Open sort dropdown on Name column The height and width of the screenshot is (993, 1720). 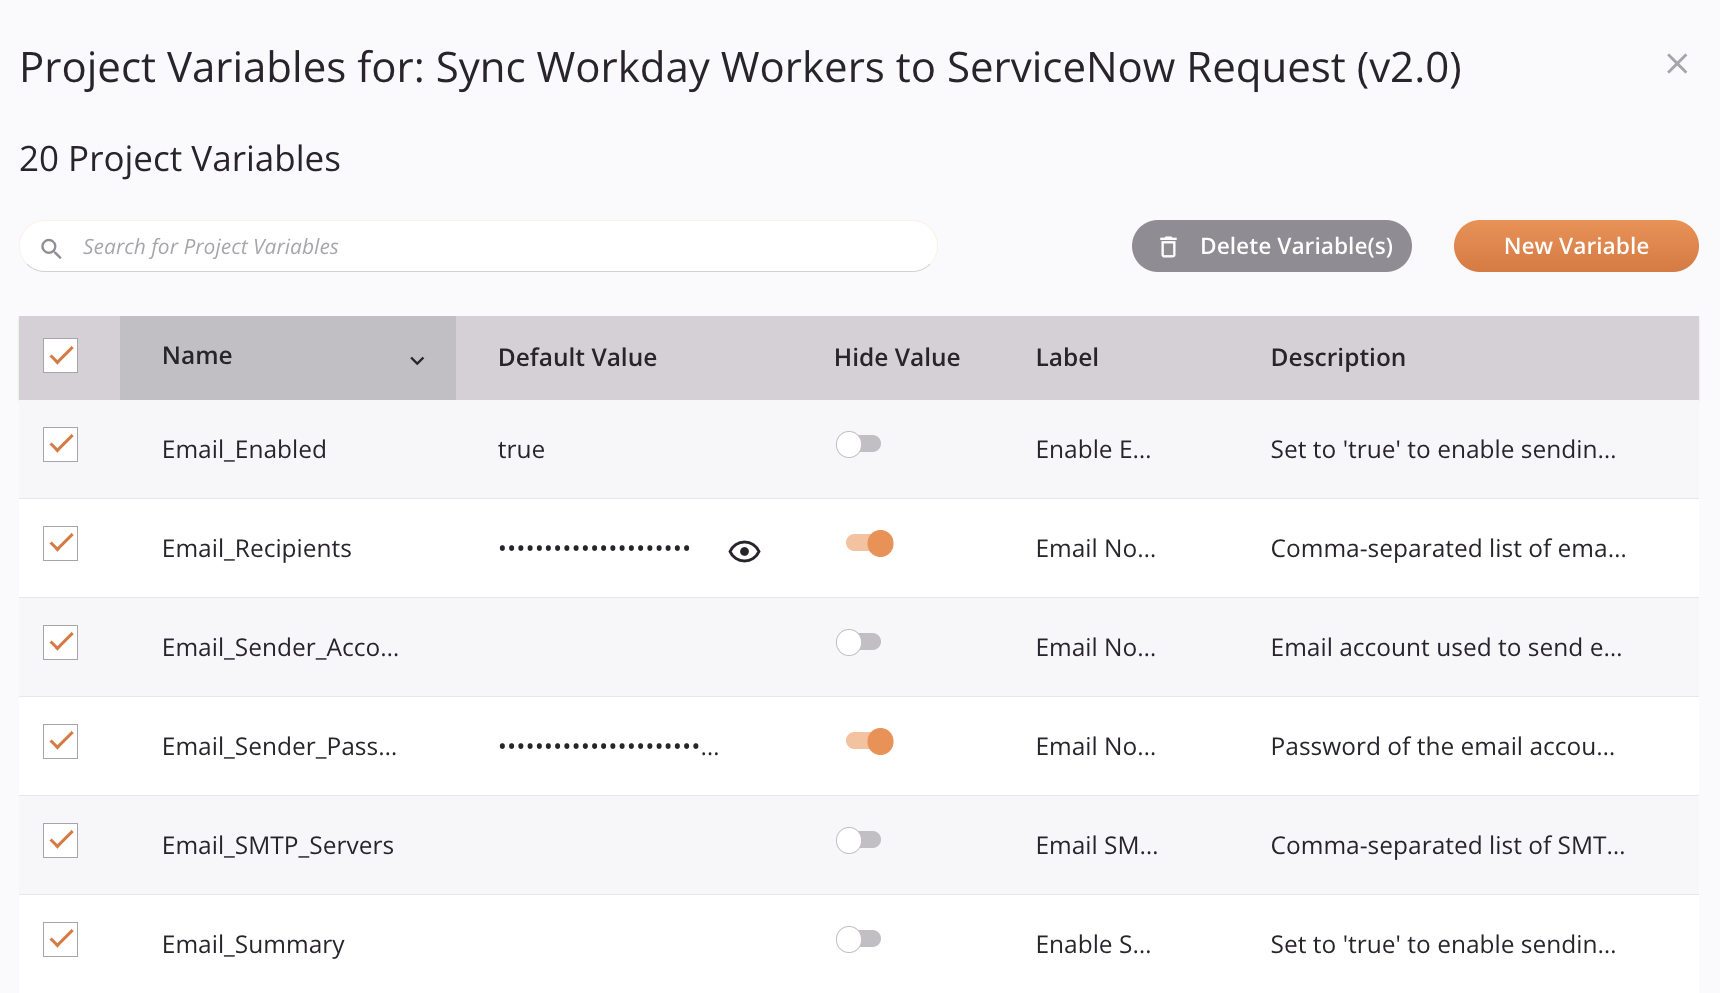click(x=417, y=360)
